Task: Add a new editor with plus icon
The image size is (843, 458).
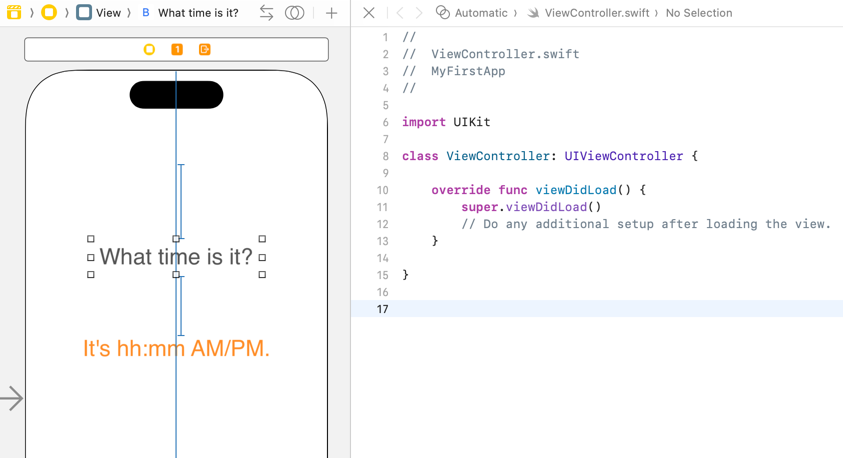Action: [331, 13]
